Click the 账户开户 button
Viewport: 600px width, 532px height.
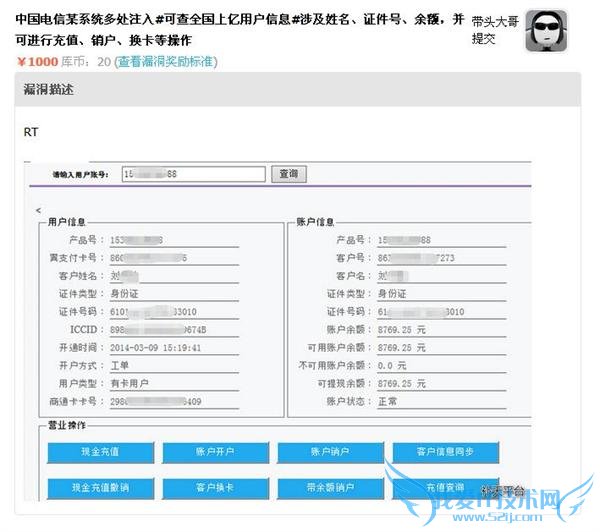215,452
